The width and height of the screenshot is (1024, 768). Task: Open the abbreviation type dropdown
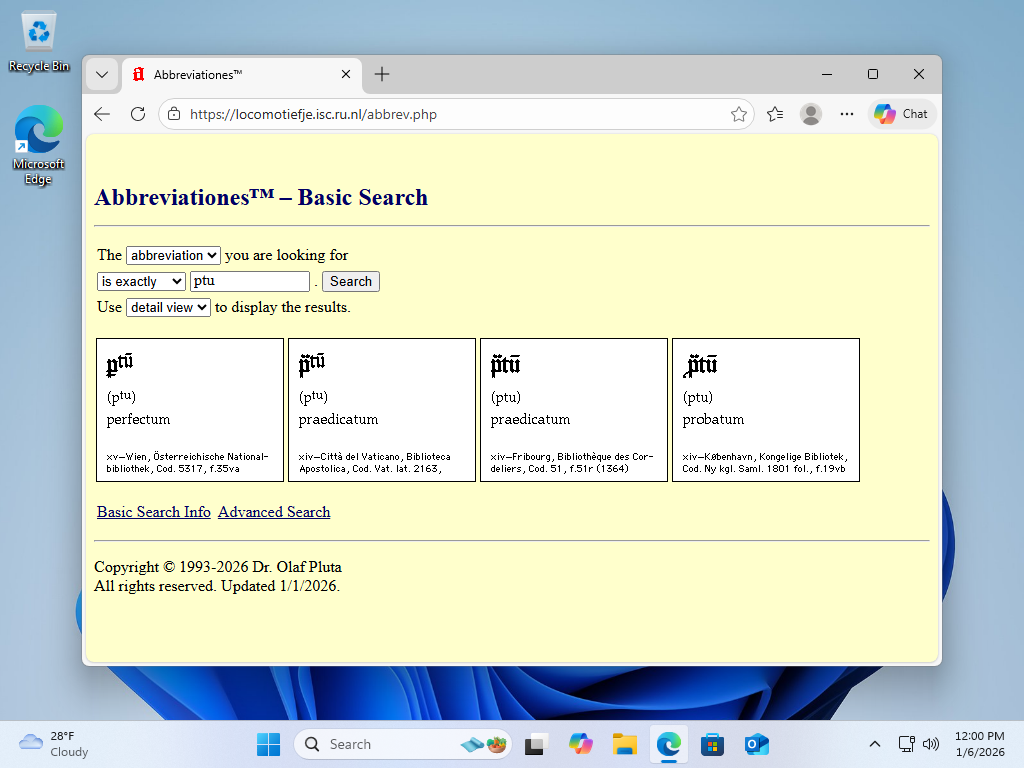click(172, 255)
